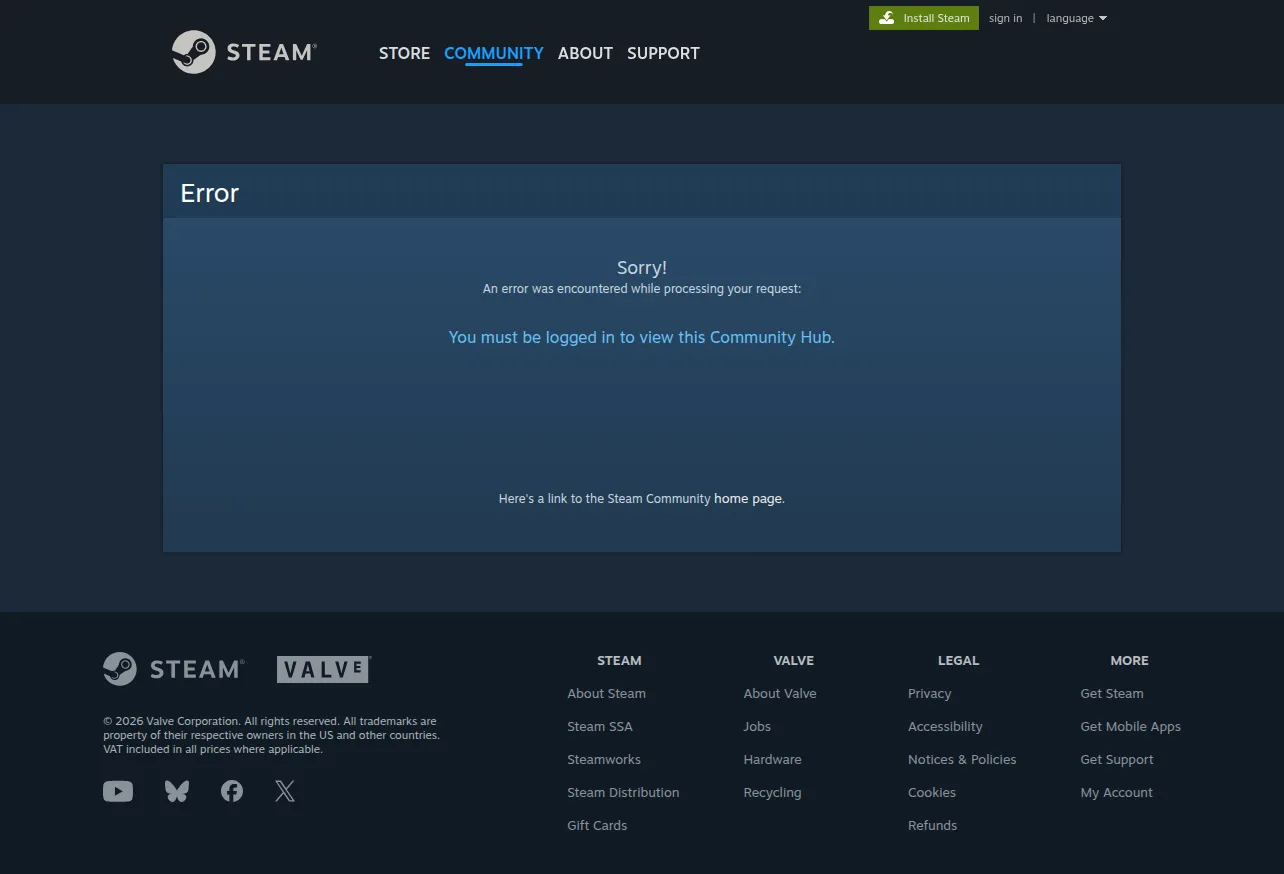Click the LEGAL footer column heading

[x=958, y=660]
